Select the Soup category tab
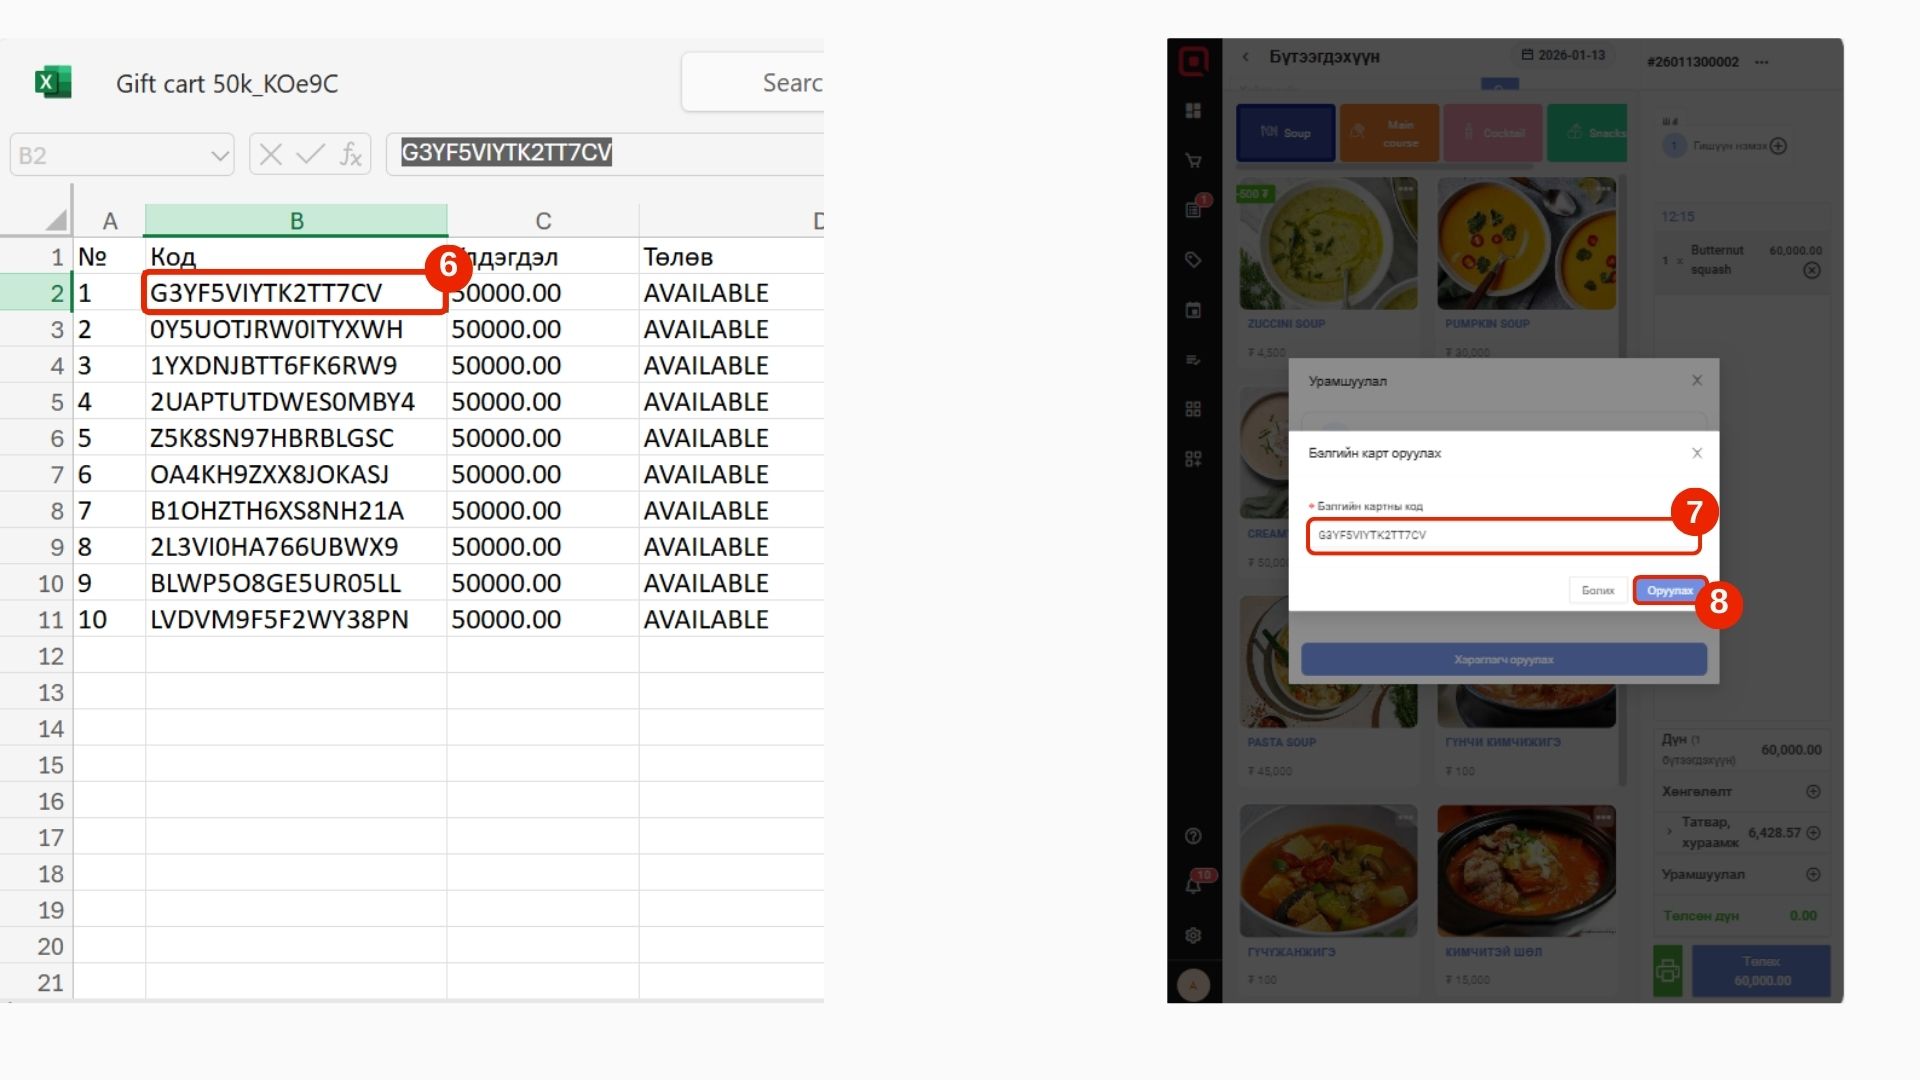The height and width of the screenshot is (1080, 1920). click(1285, 132)
